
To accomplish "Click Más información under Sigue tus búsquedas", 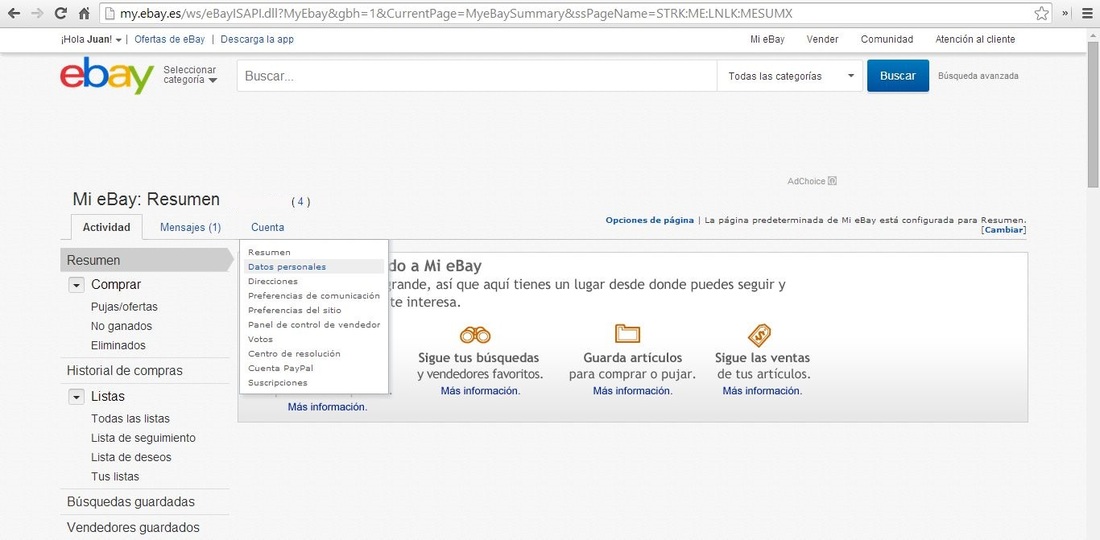I will [x=481, y=391].
